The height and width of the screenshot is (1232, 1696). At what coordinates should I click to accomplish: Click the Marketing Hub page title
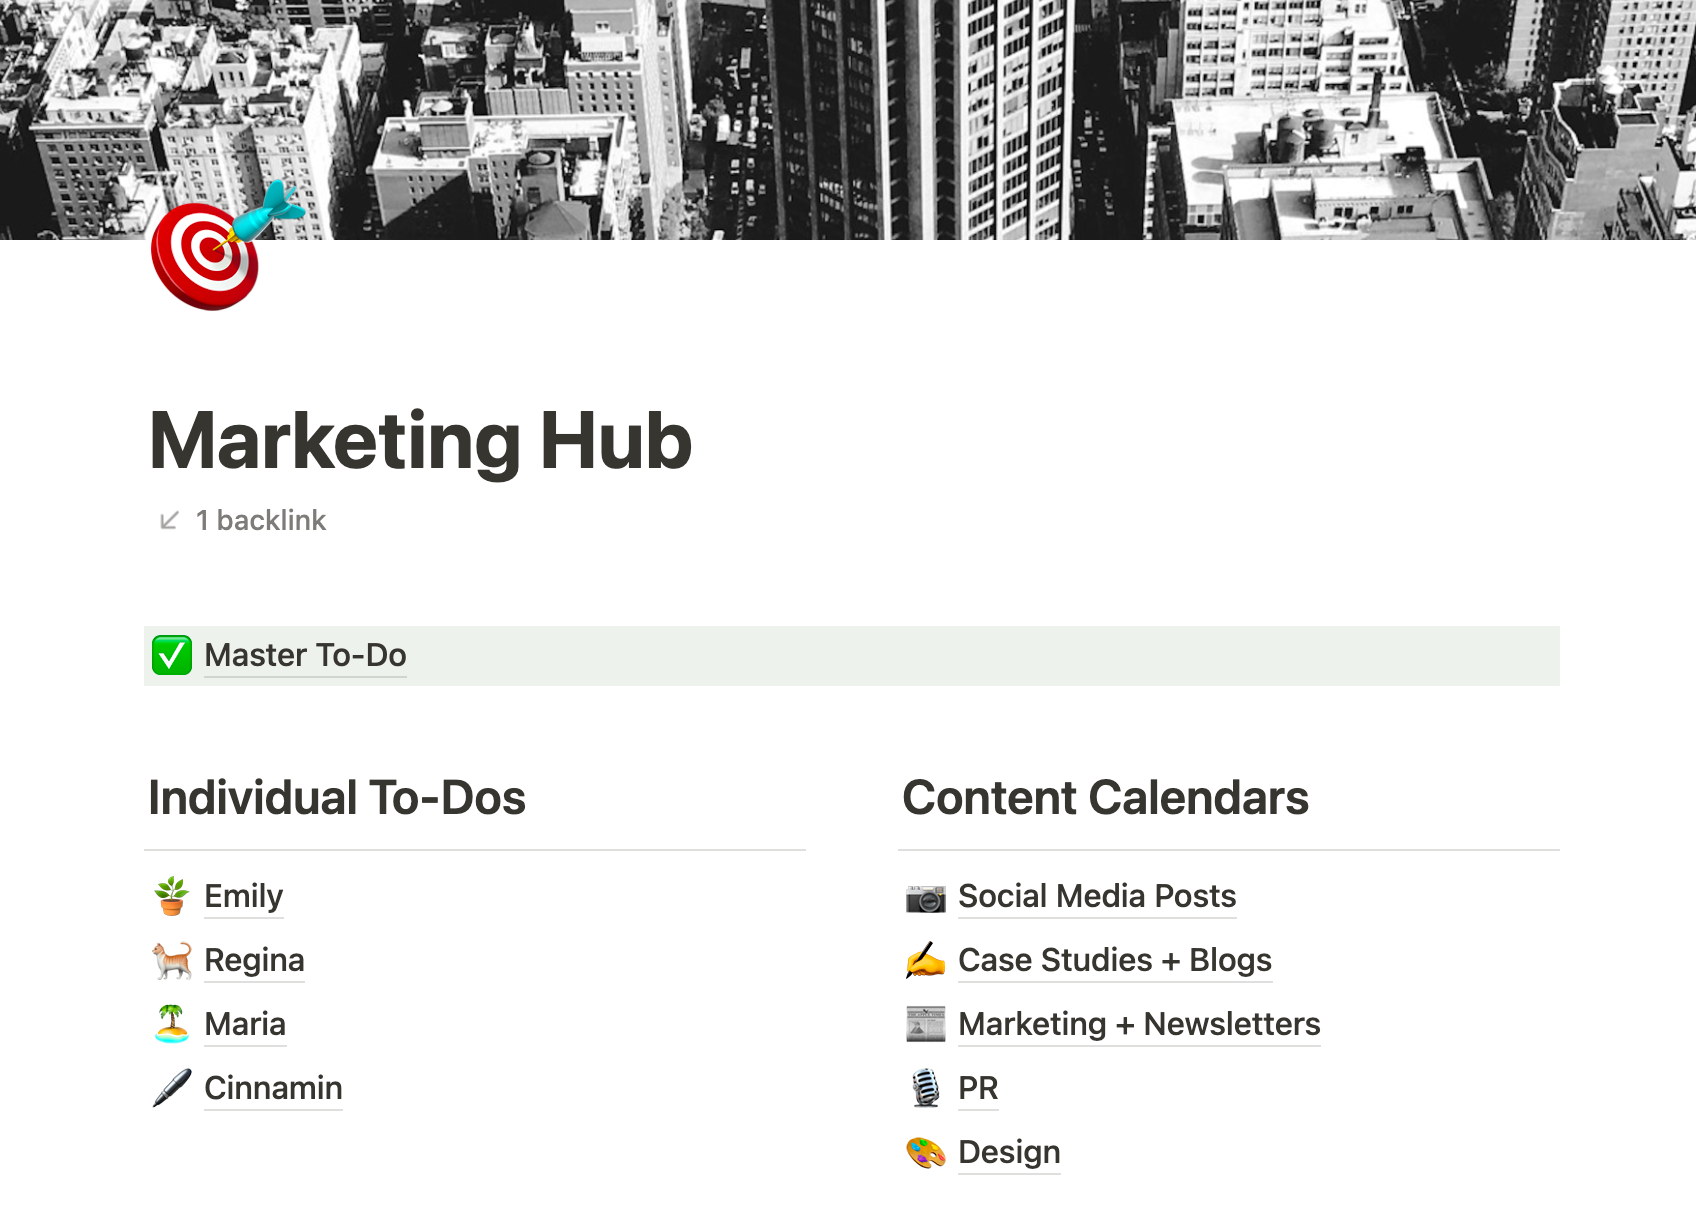[x=420, y=441]
